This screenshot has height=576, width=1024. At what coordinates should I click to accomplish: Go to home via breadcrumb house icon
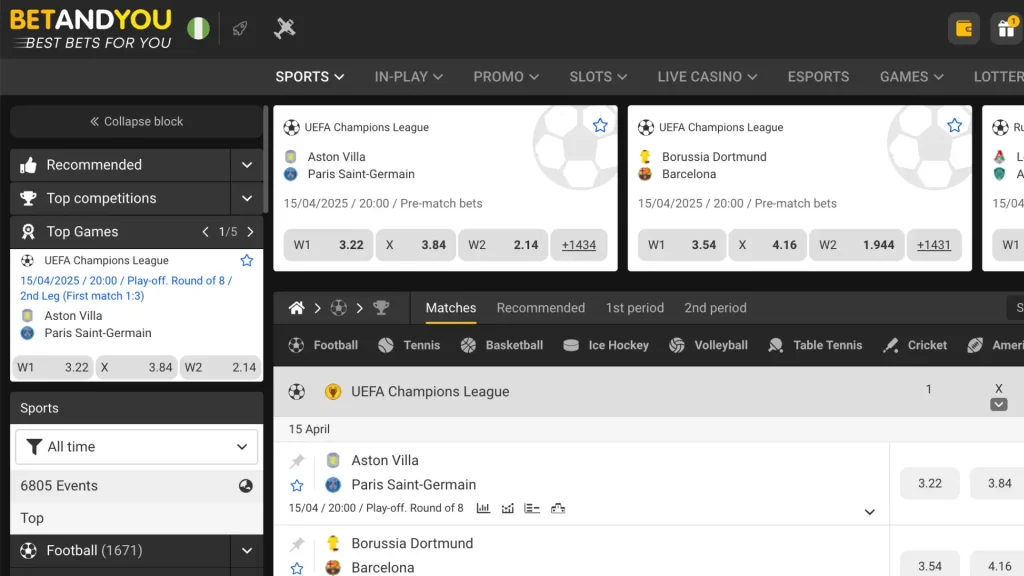[296, 308]
